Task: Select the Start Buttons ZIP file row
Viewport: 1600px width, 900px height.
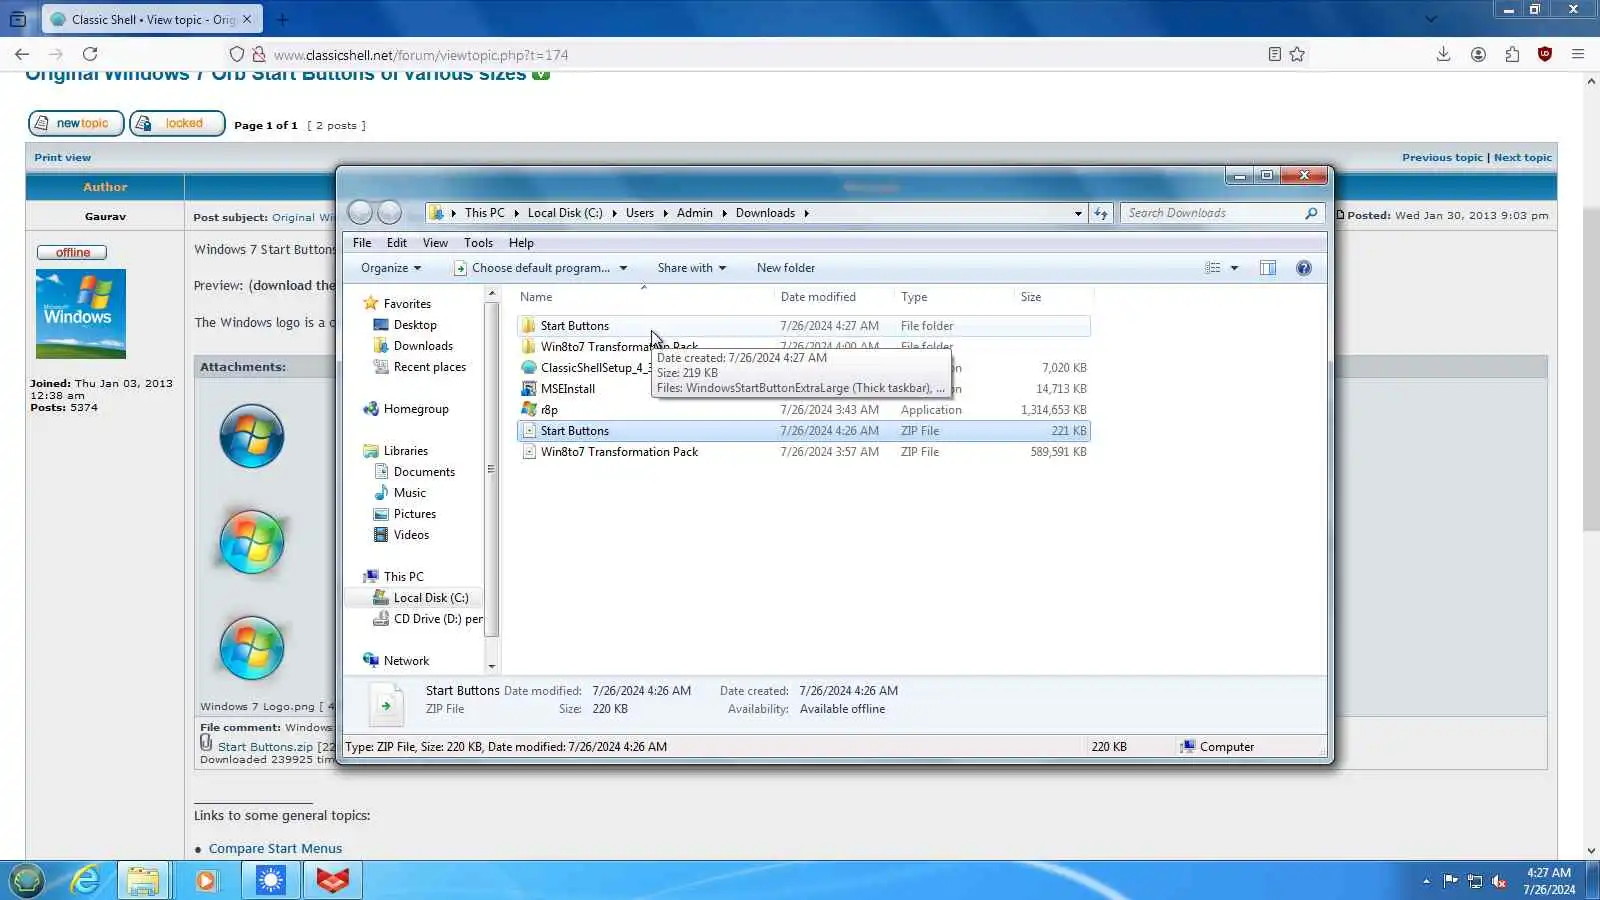Action: 804,431
